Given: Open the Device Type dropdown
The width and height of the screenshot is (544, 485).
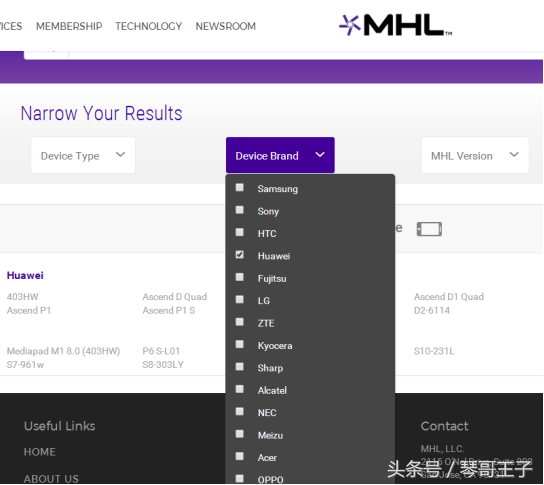Looking at the screenshot, I should coord(83,155).
